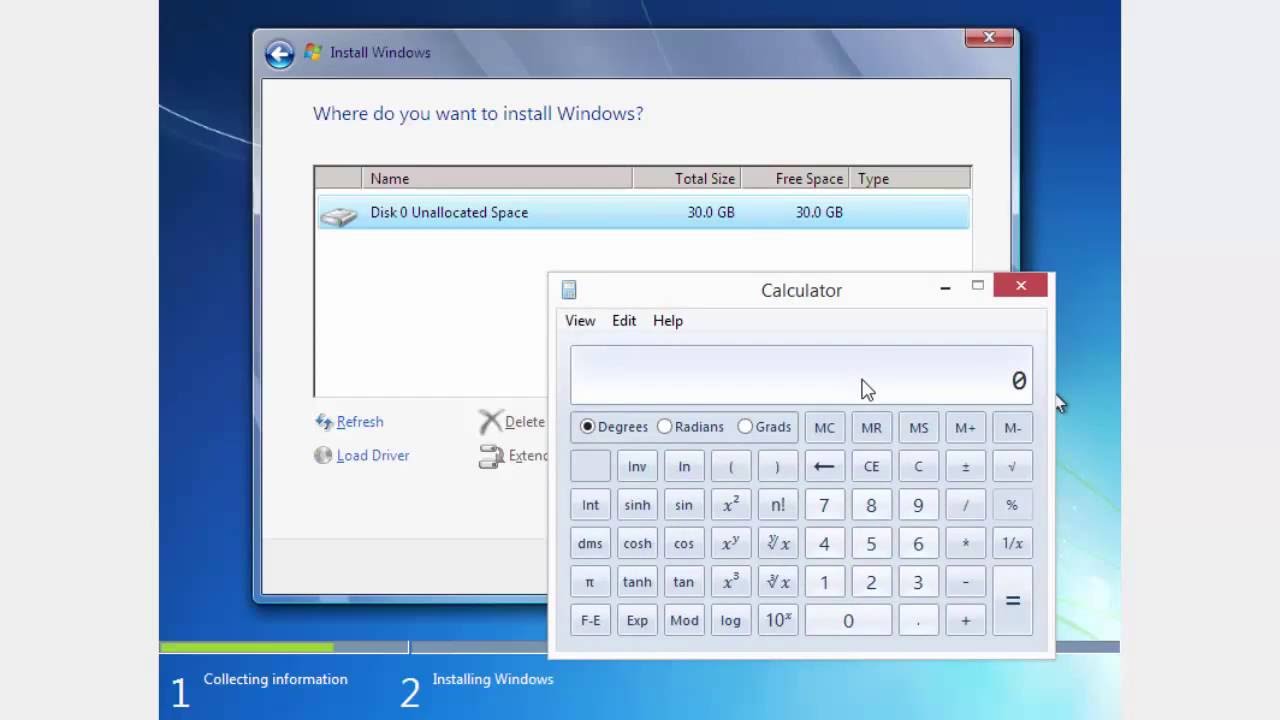Open the Calculator View menu

pyautogui.click(x=580, y=321)
